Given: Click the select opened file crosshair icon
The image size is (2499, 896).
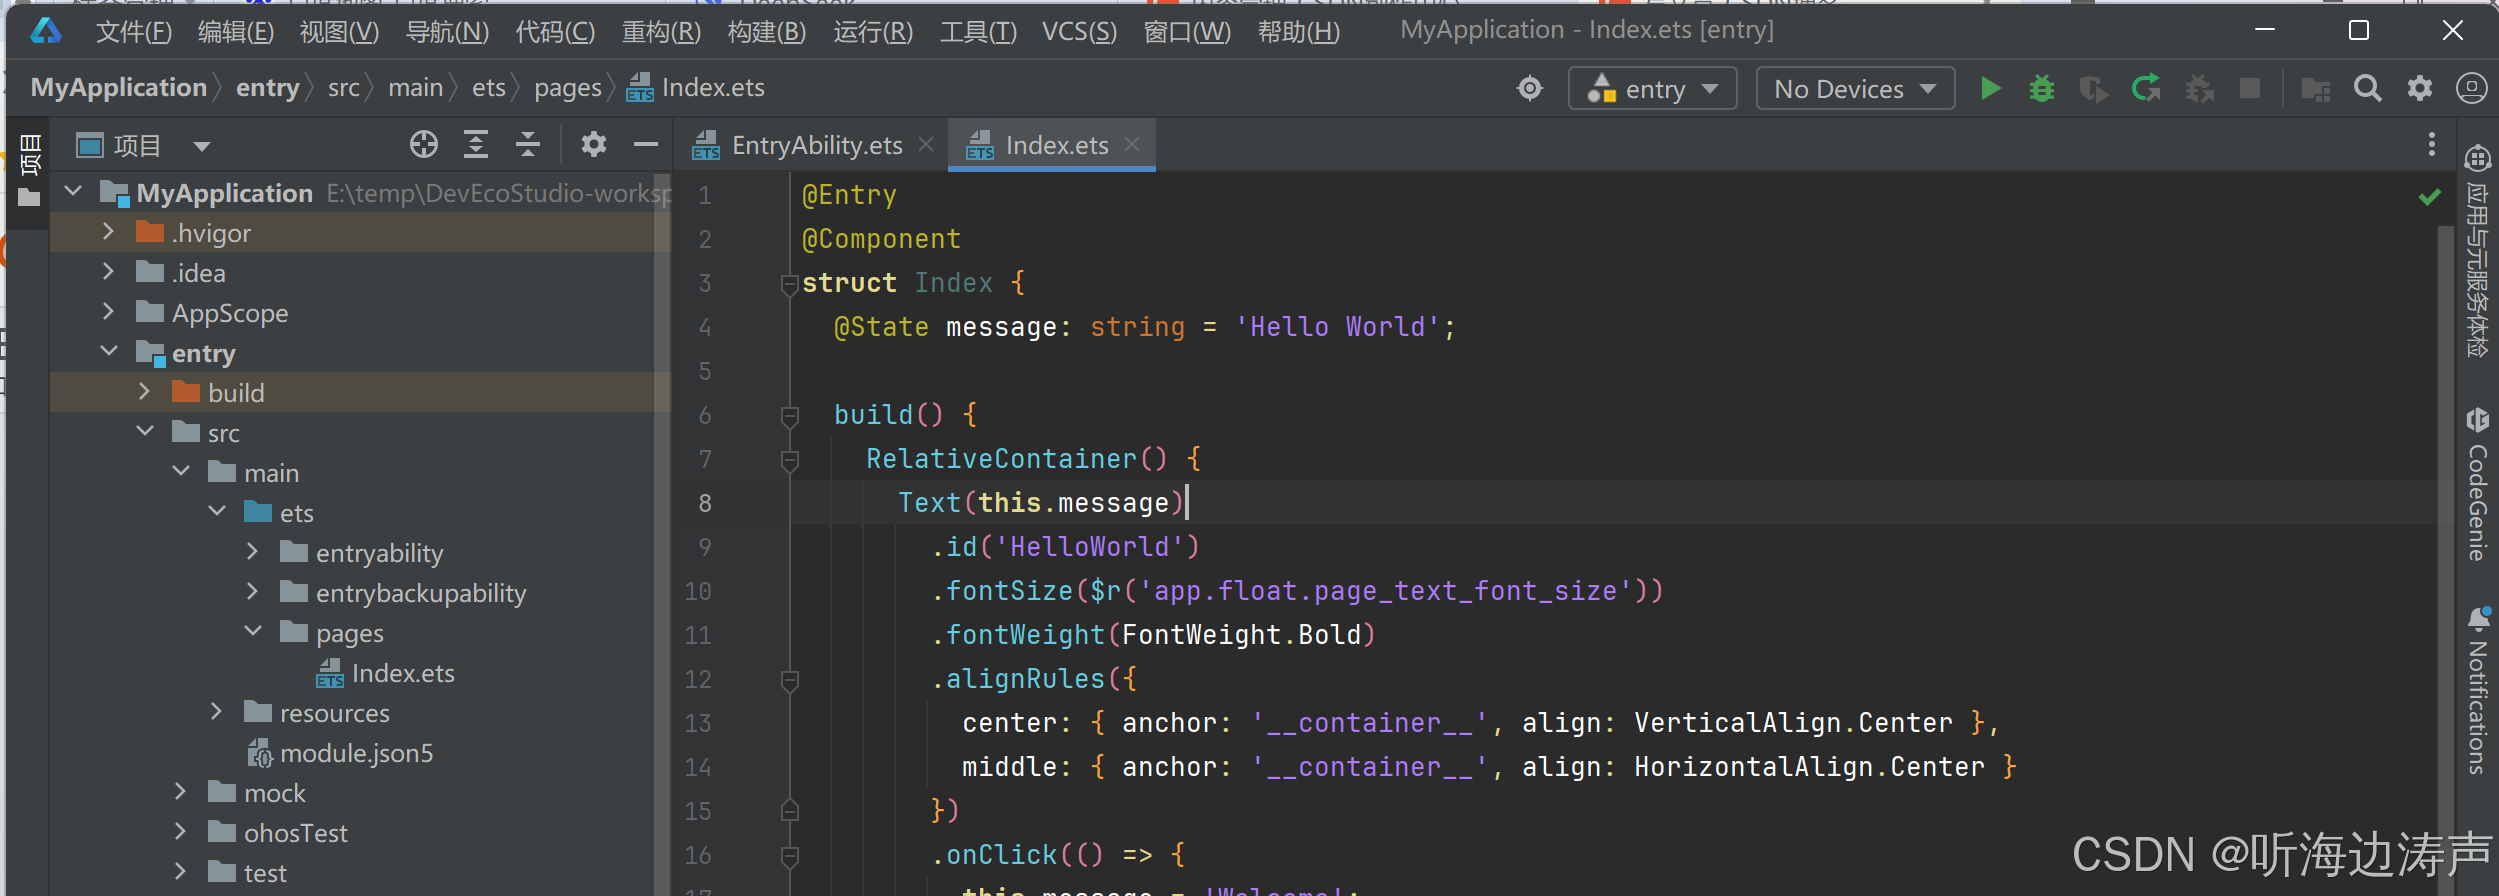Looking at the screenshot, I should pos(424,145).
